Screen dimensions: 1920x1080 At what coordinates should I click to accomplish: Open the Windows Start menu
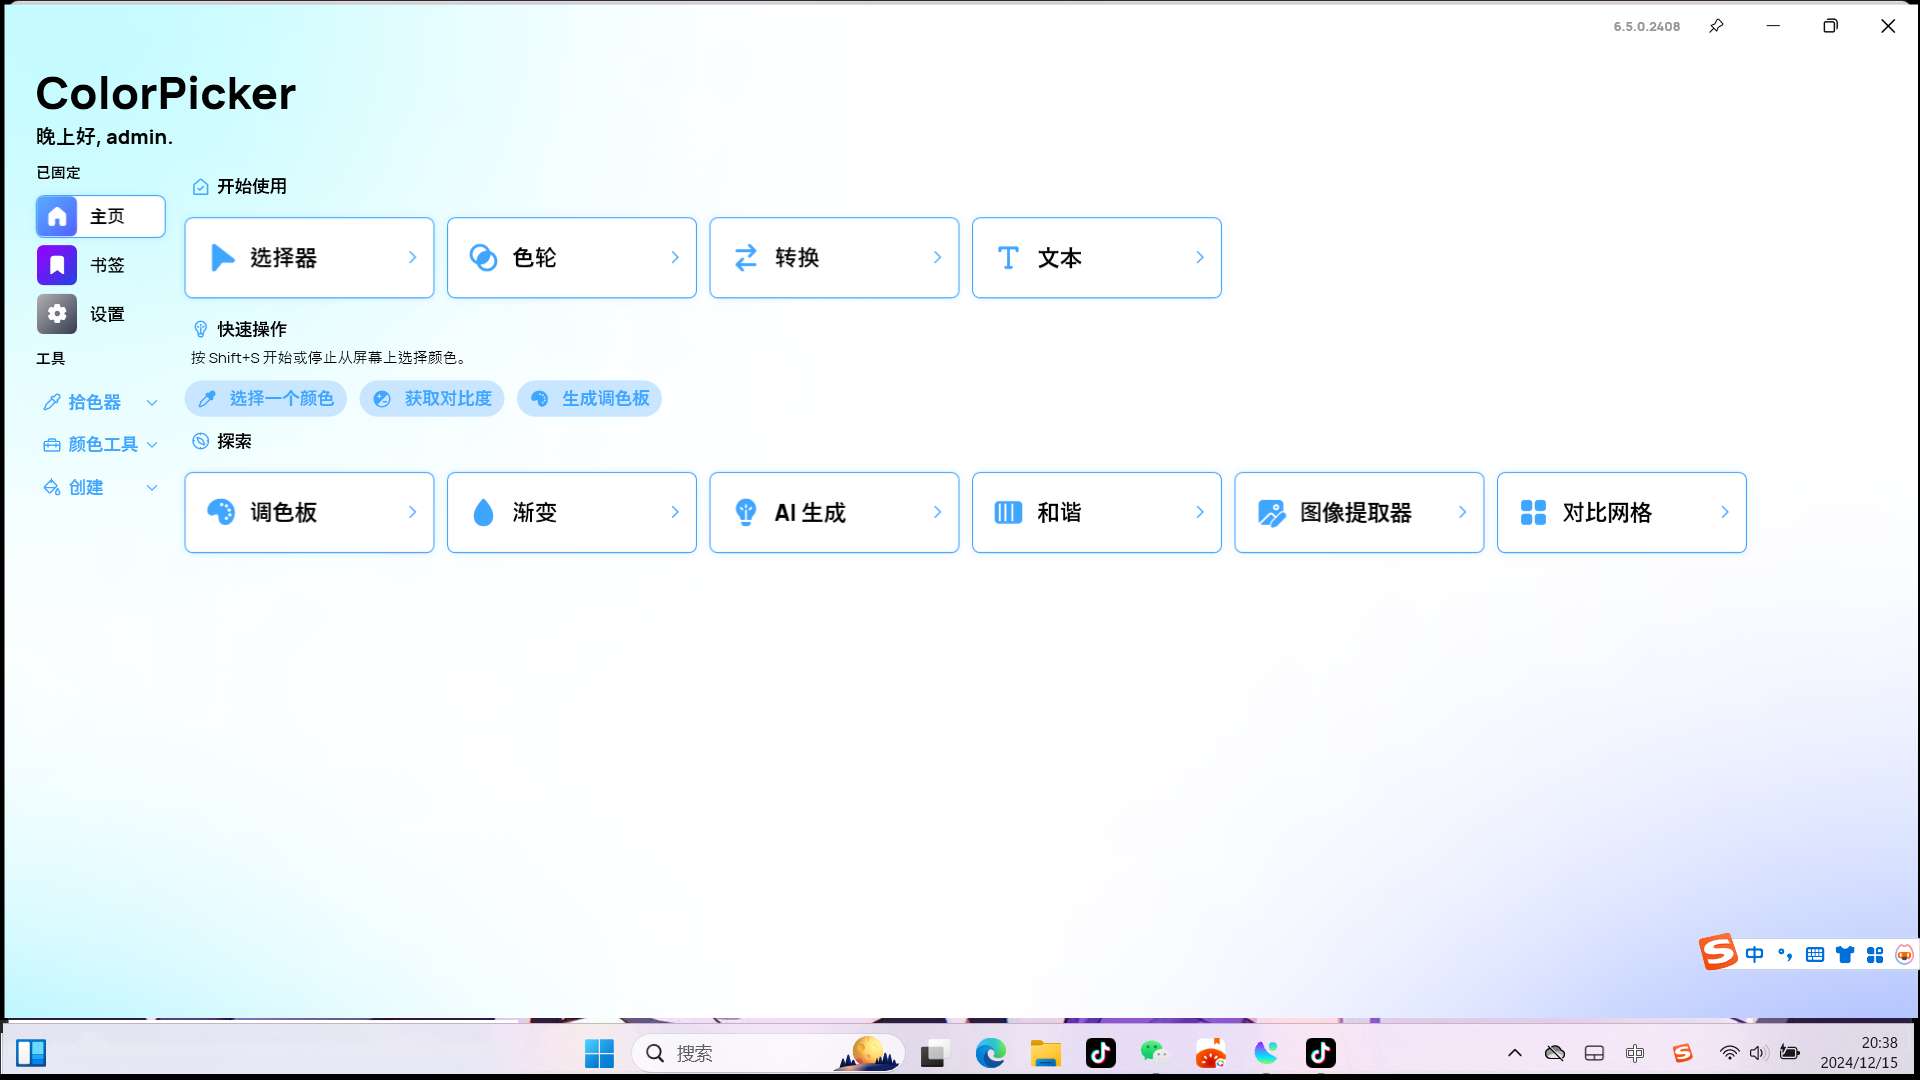pyautogui.click(x=599, y=1053)
